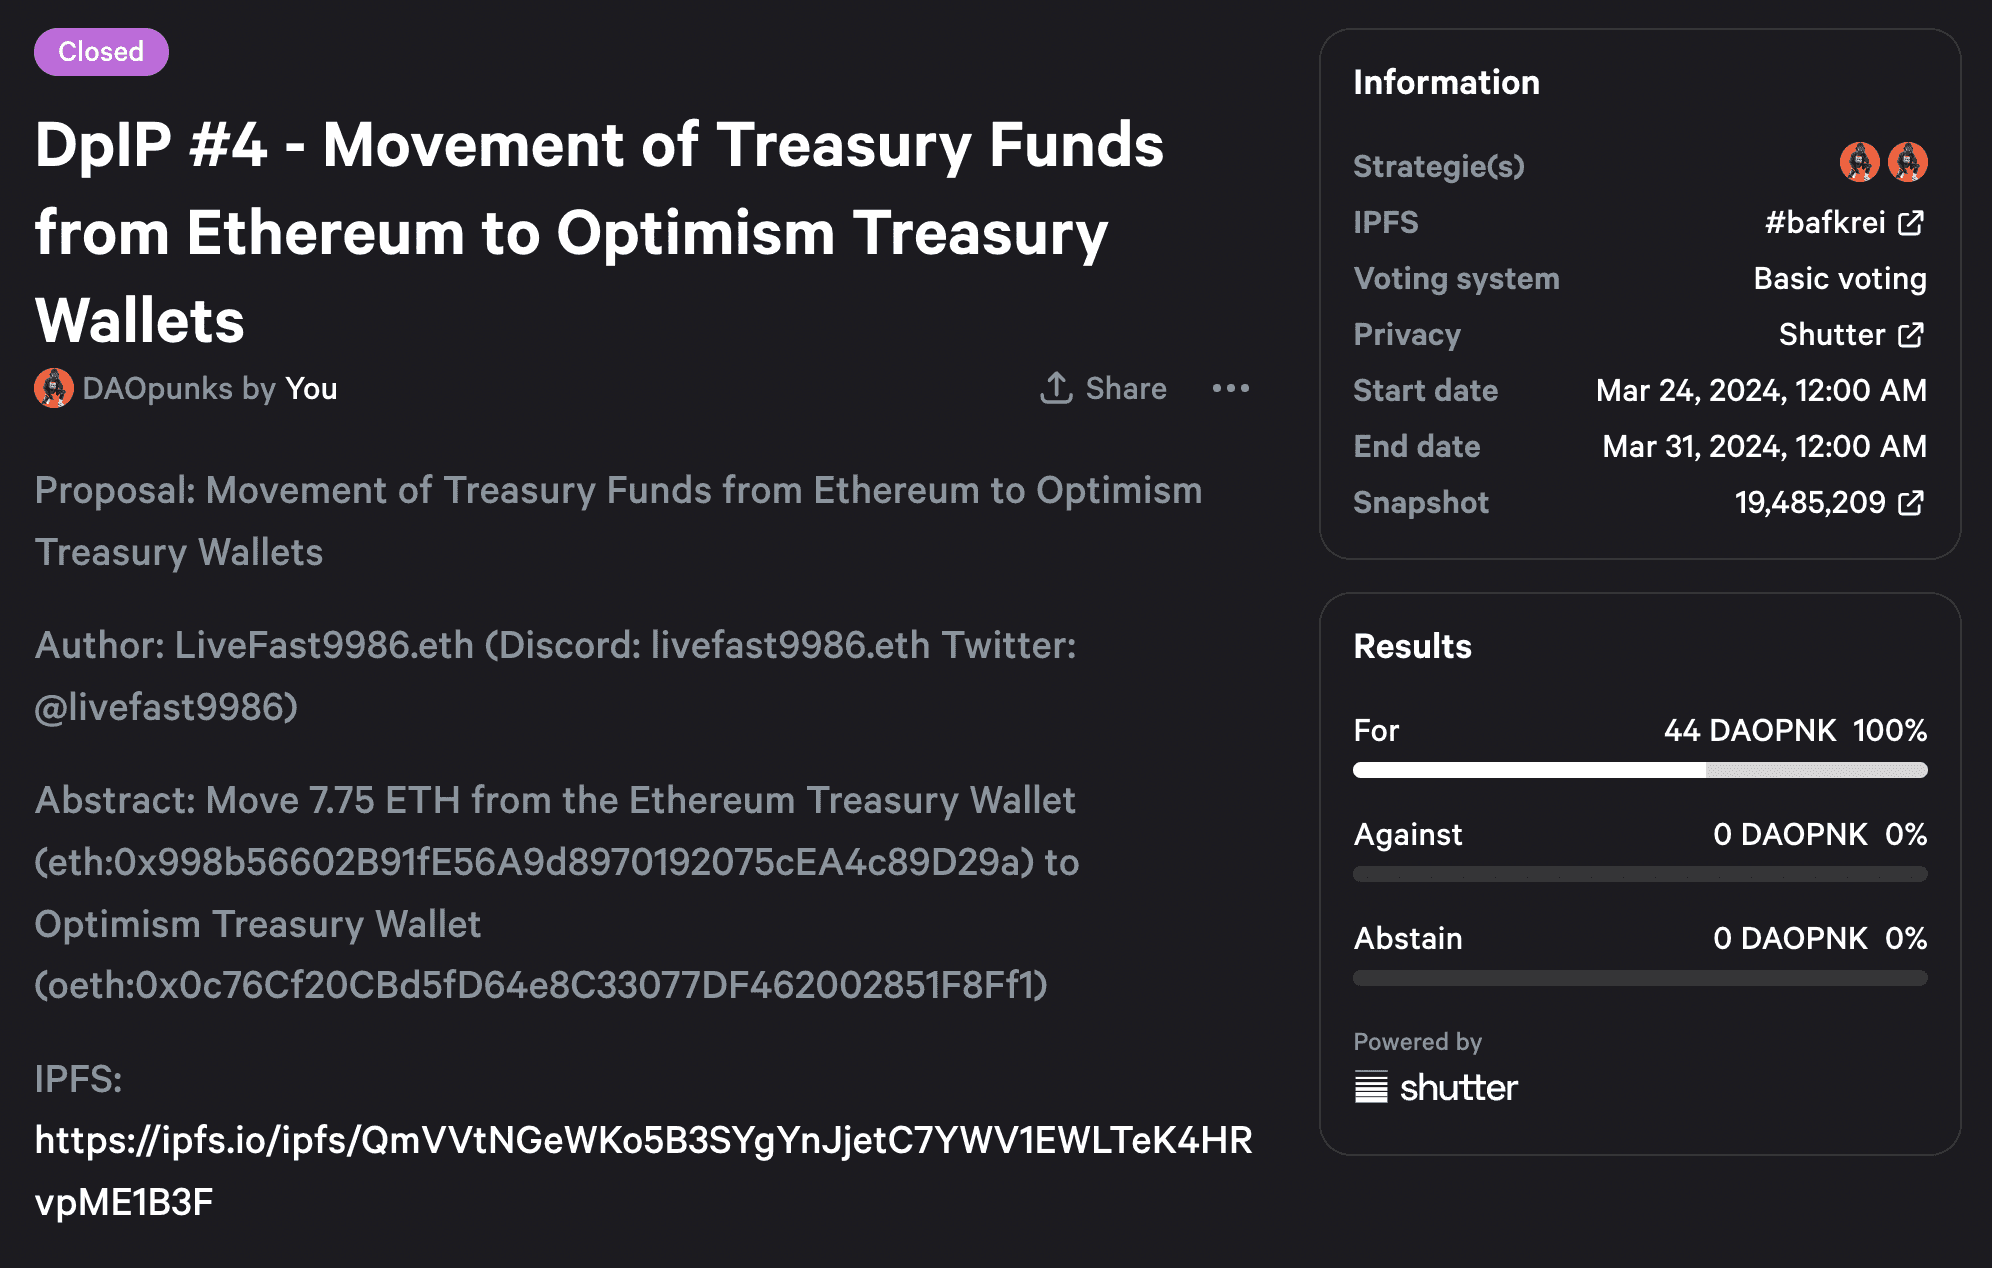Click the external link icon beside Shutter privacy

1910,335
